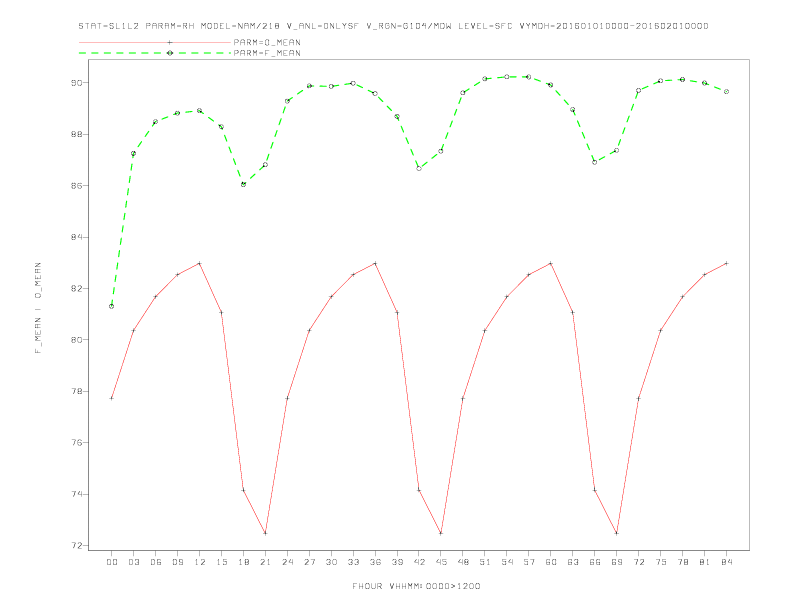The height and width of the screenshot is (612, 792).
Task: Click the x-axis tick label 42
Action: click(419, 562)
